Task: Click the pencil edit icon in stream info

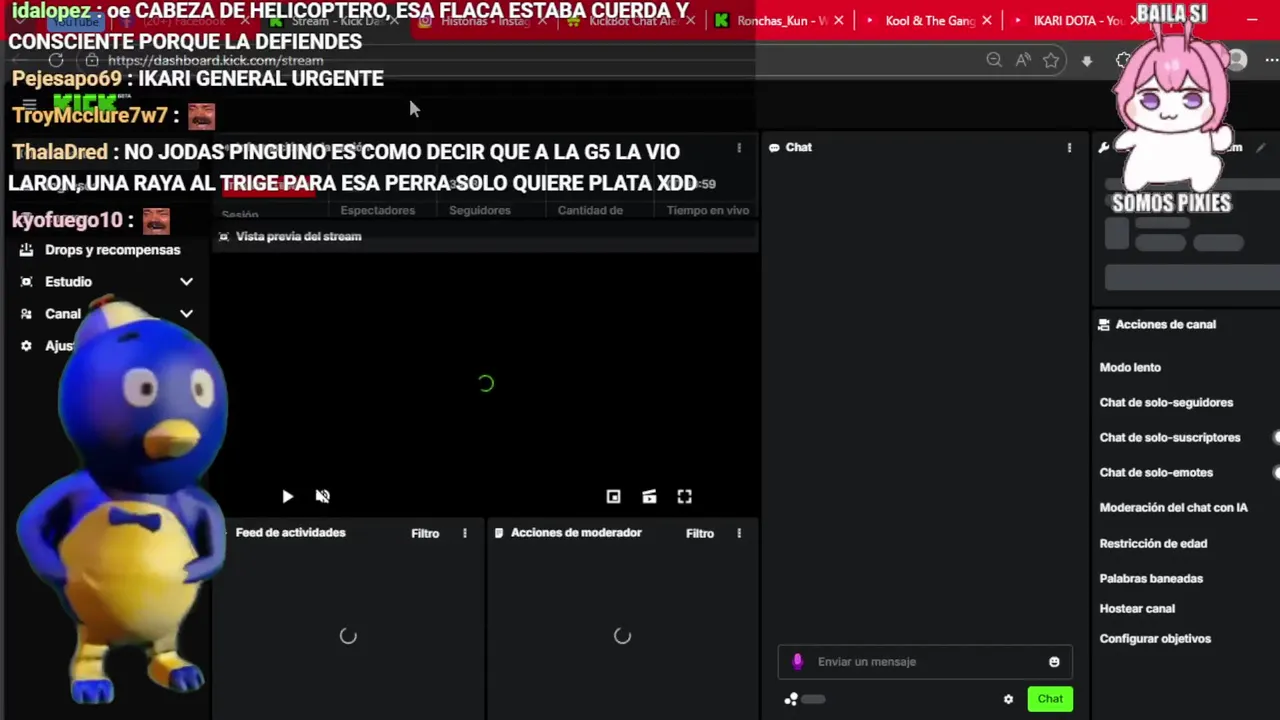Action: point(1261,147)
